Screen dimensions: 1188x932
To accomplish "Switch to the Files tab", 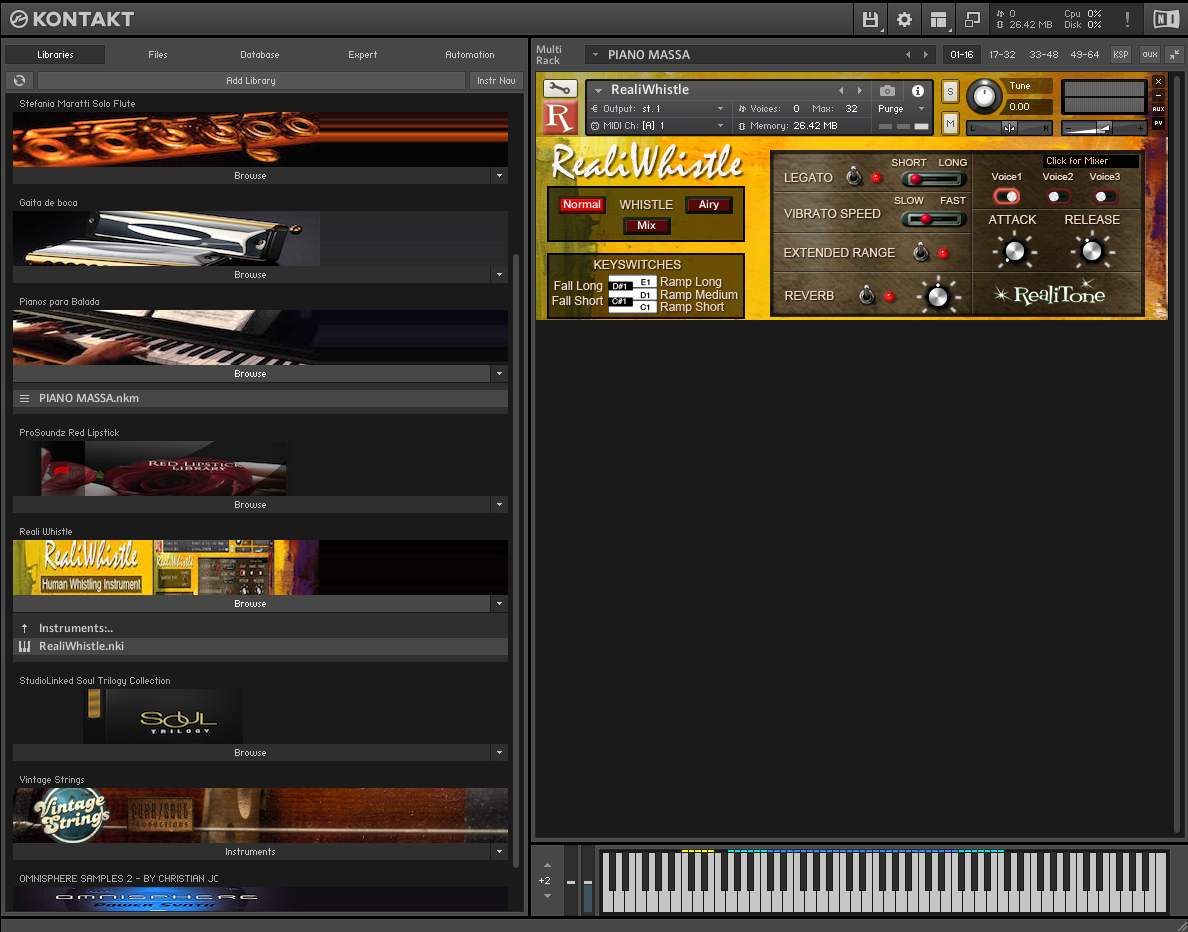I will coord(158,55).
